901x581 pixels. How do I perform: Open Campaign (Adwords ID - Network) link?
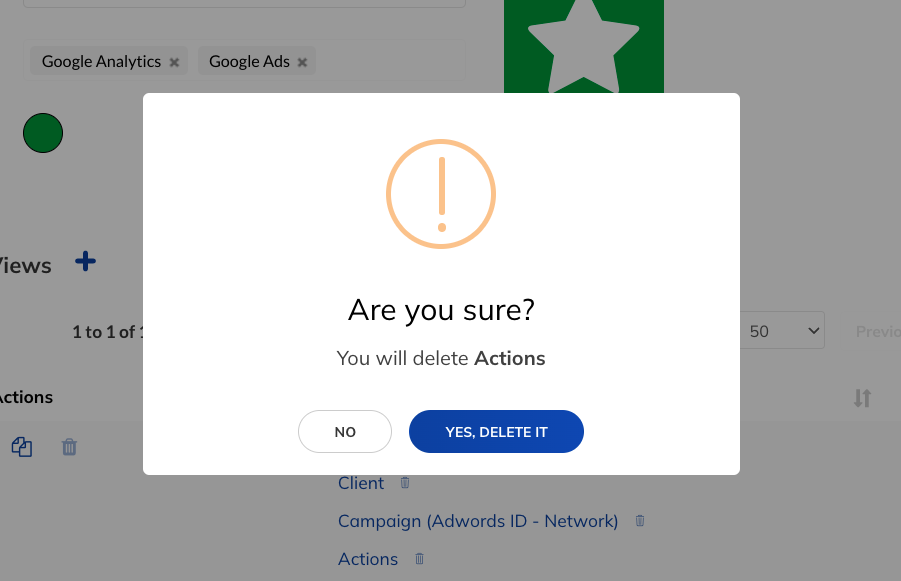(478, 521)
